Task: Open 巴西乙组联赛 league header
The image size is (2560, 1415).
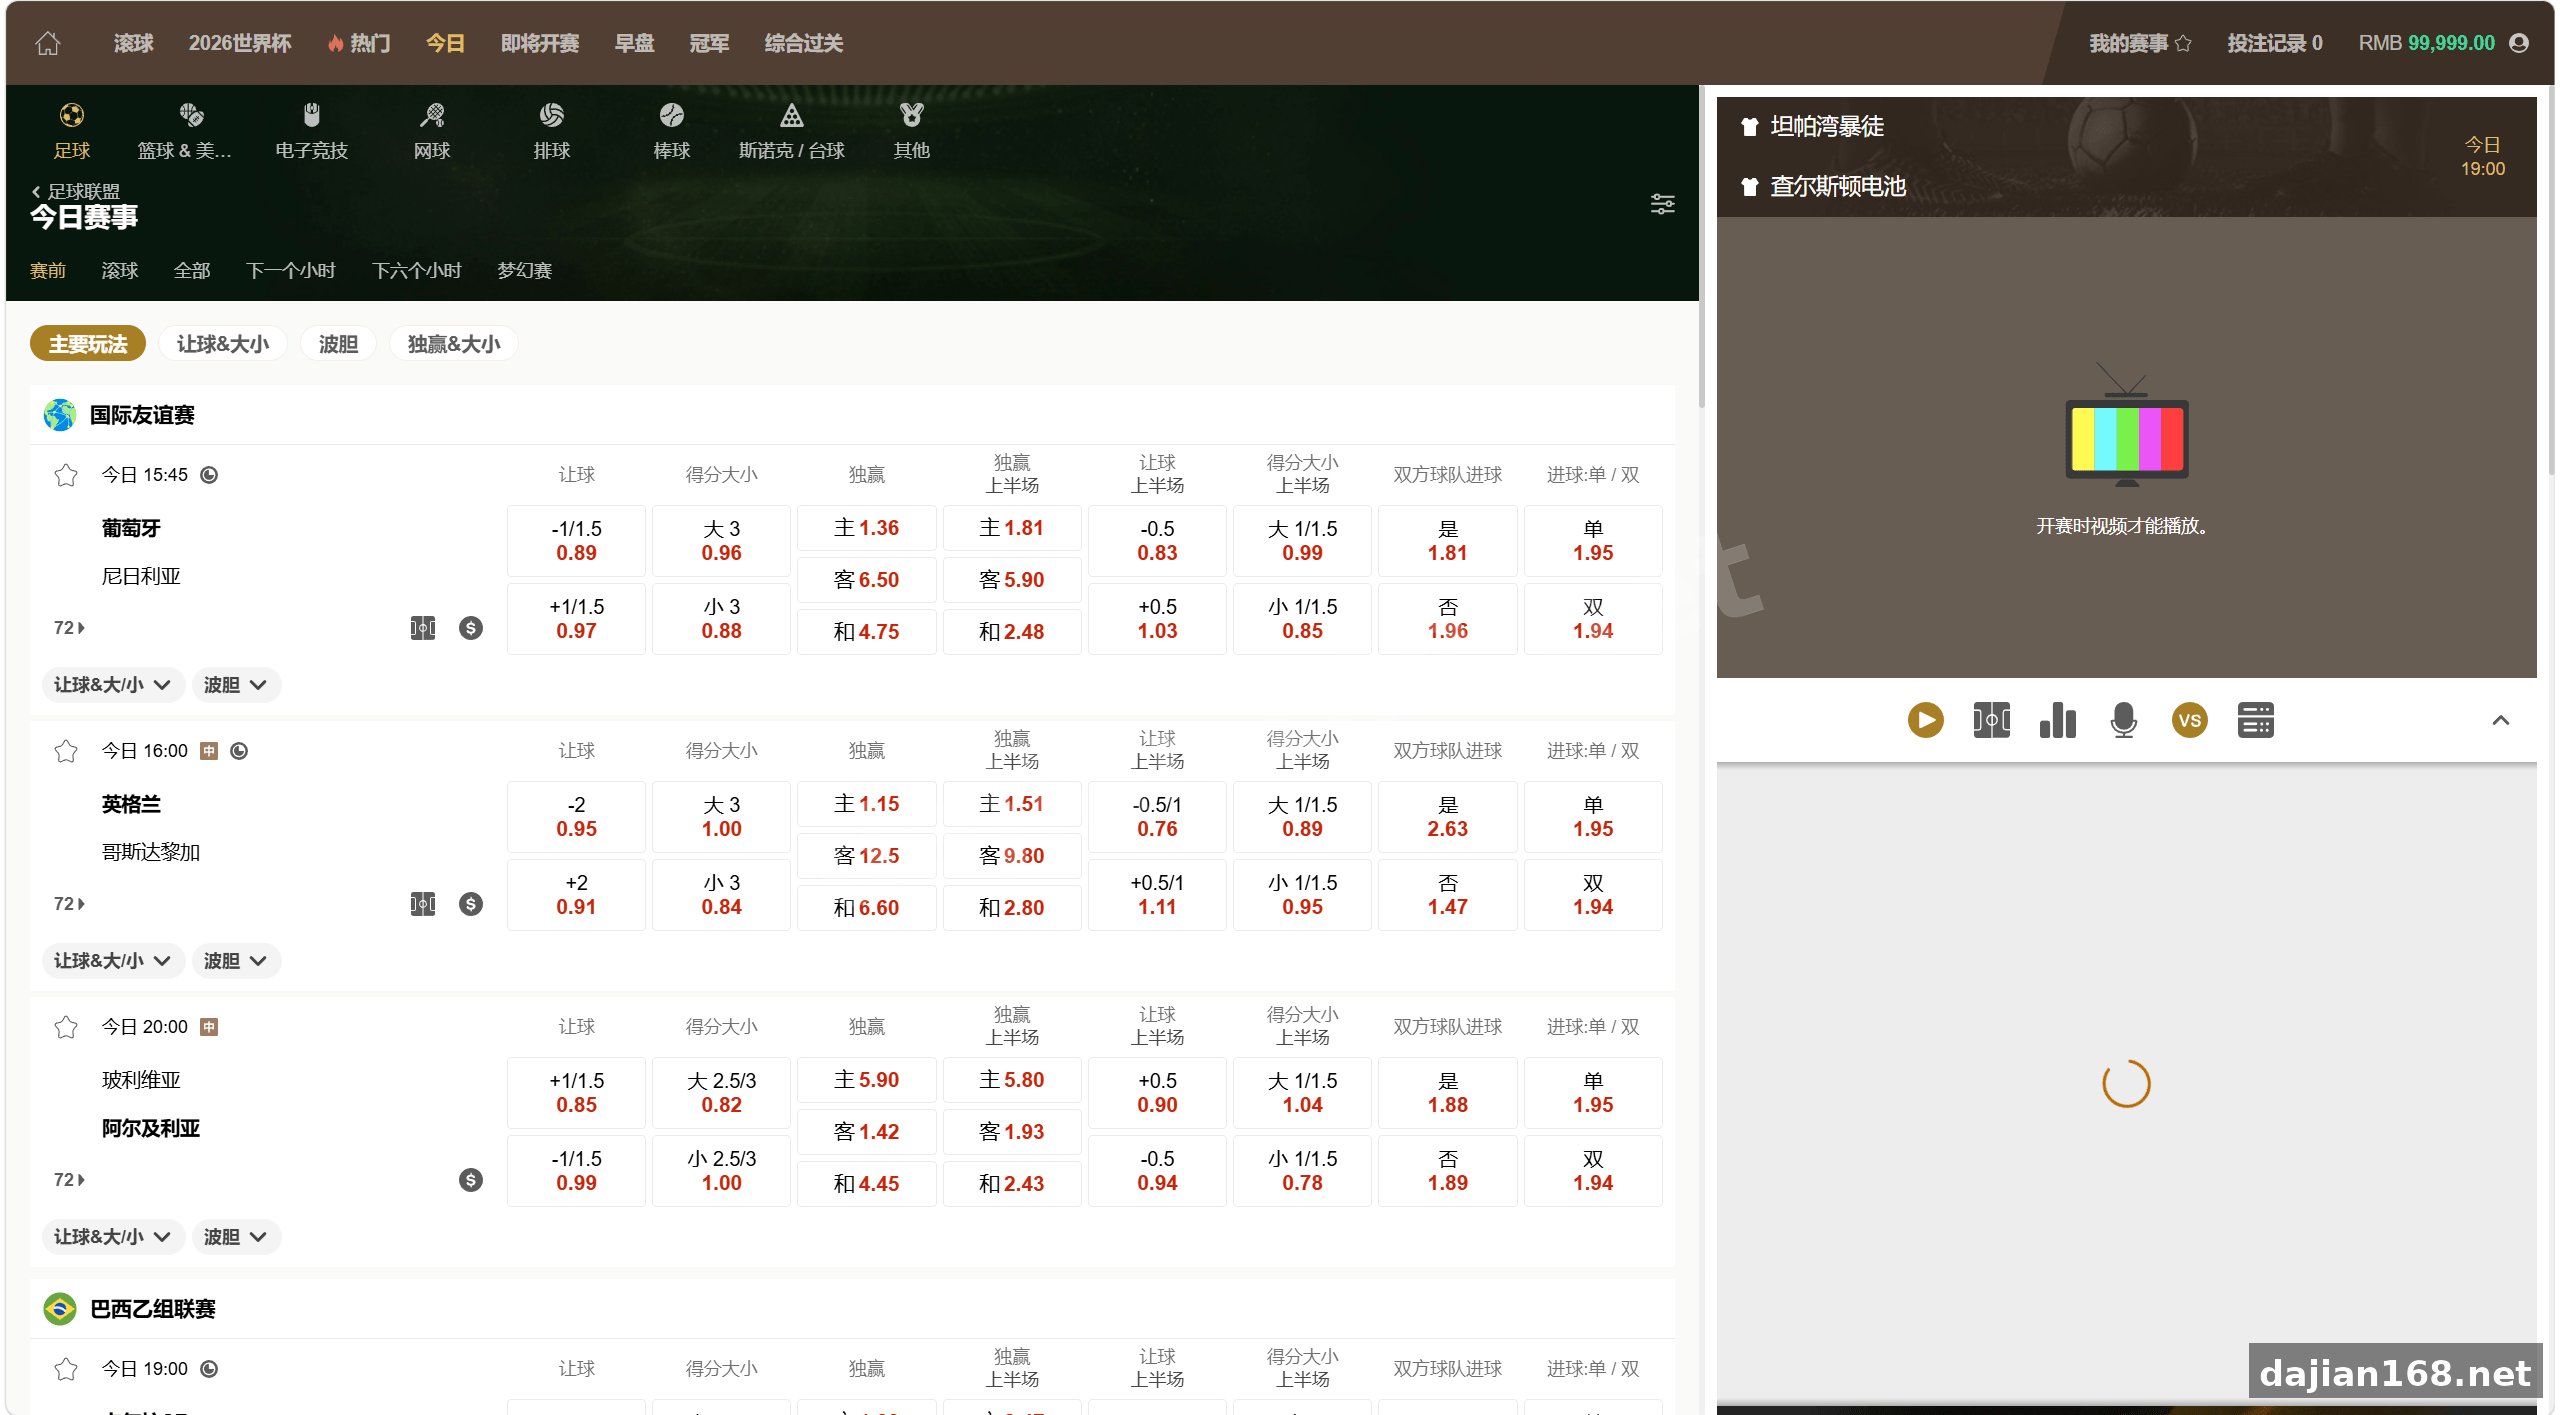Action: coord(852,1309)
